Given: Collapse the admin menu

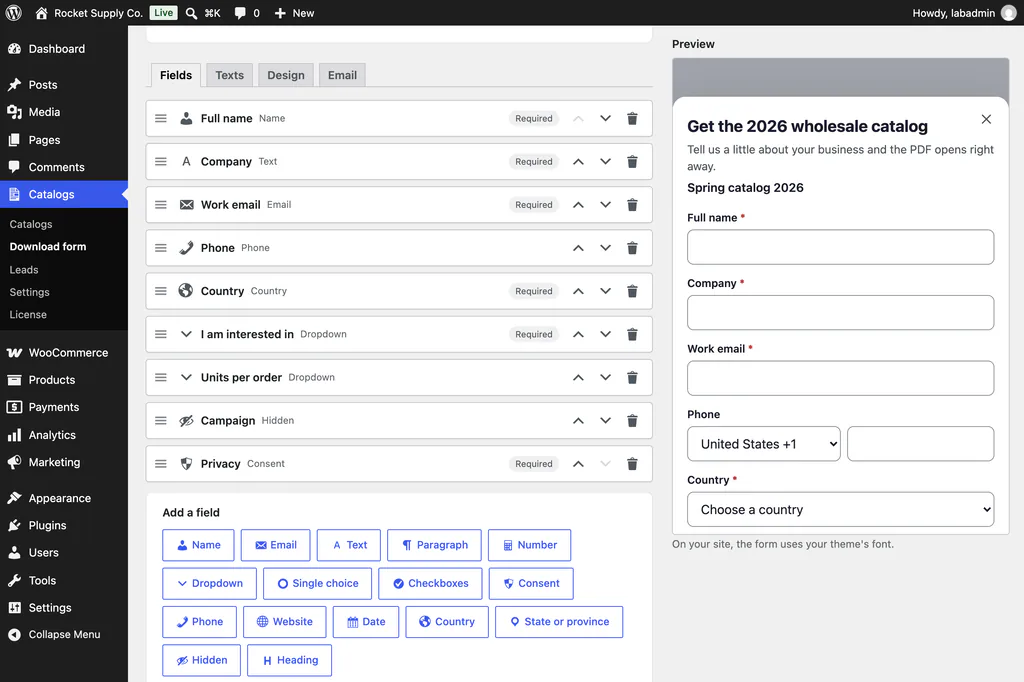Looking at the screenshot, I should pyautogui.click(x=64, y=634).
